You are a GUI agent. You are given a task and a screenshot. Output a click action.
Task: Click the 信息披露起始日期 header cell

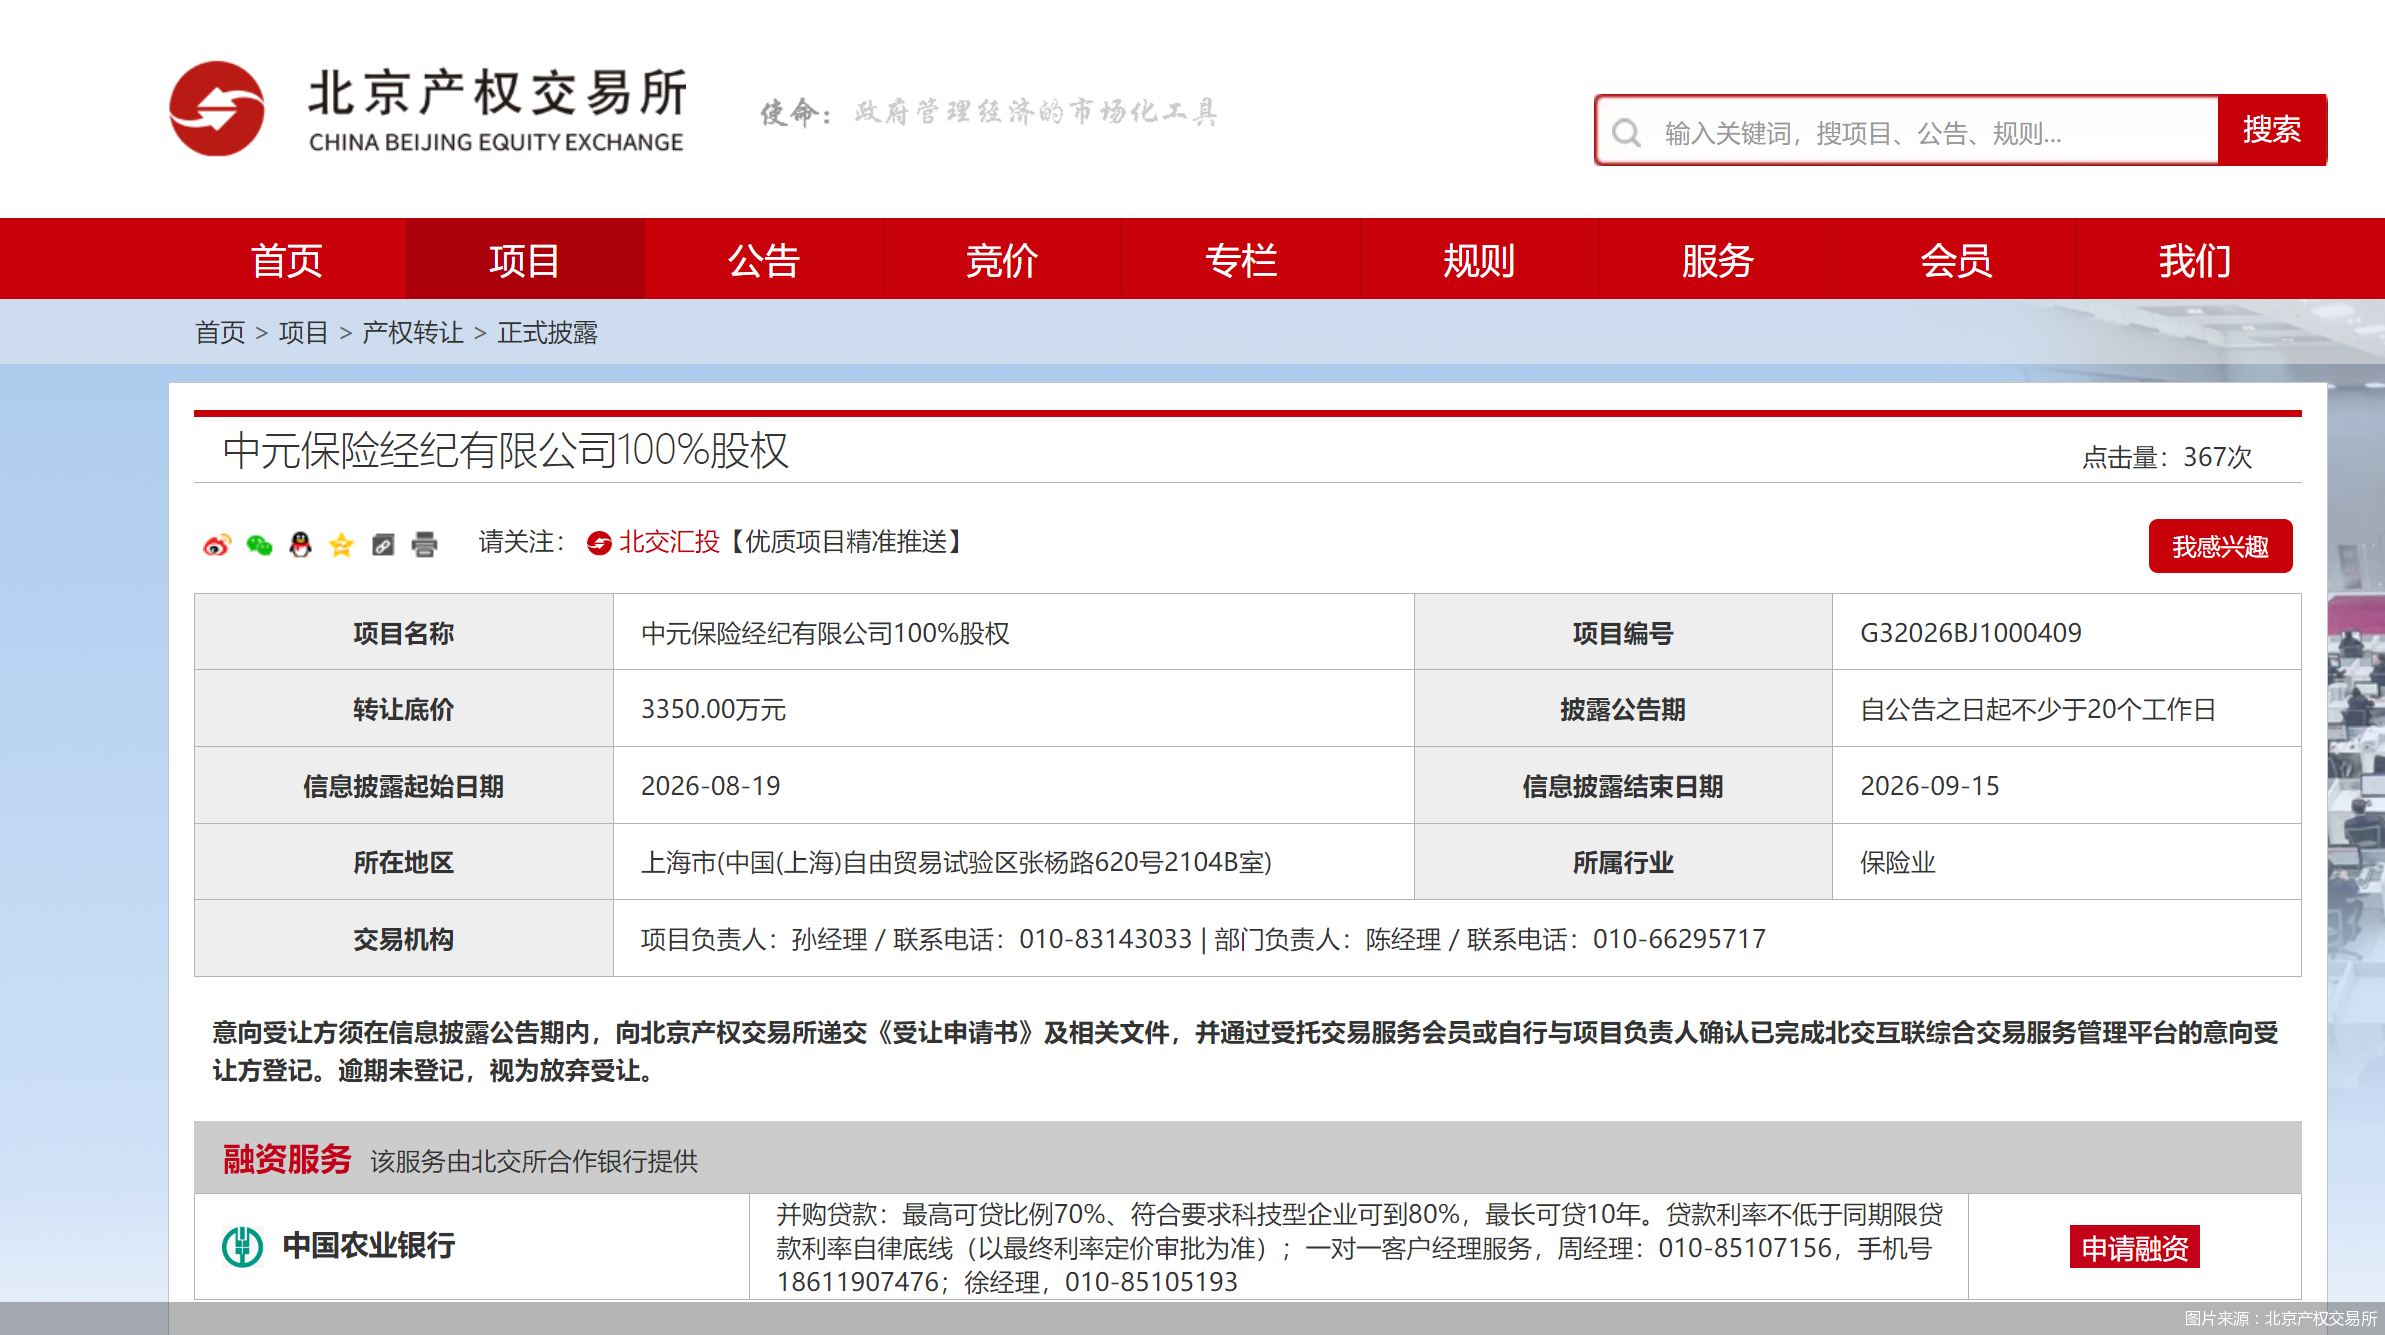tap(404, 786)
